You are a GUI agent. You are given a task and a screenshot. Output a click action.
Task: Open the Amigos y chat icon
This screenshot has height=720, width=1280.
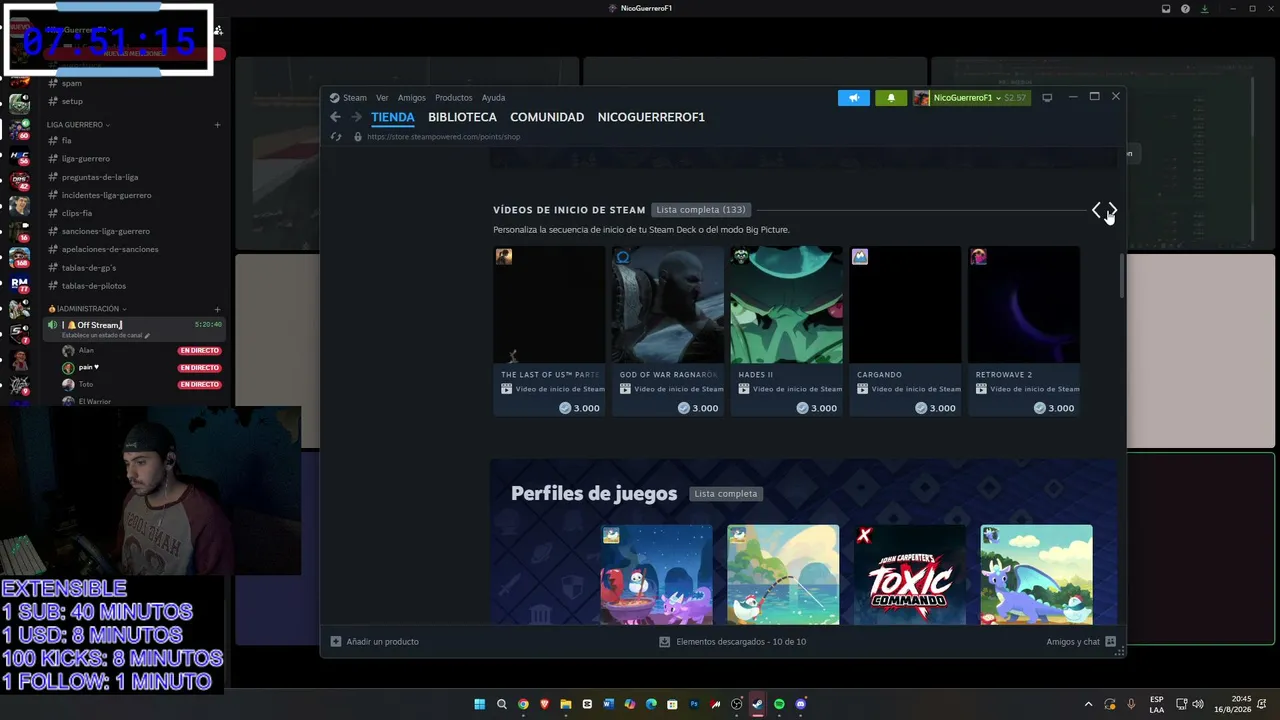1110,642
